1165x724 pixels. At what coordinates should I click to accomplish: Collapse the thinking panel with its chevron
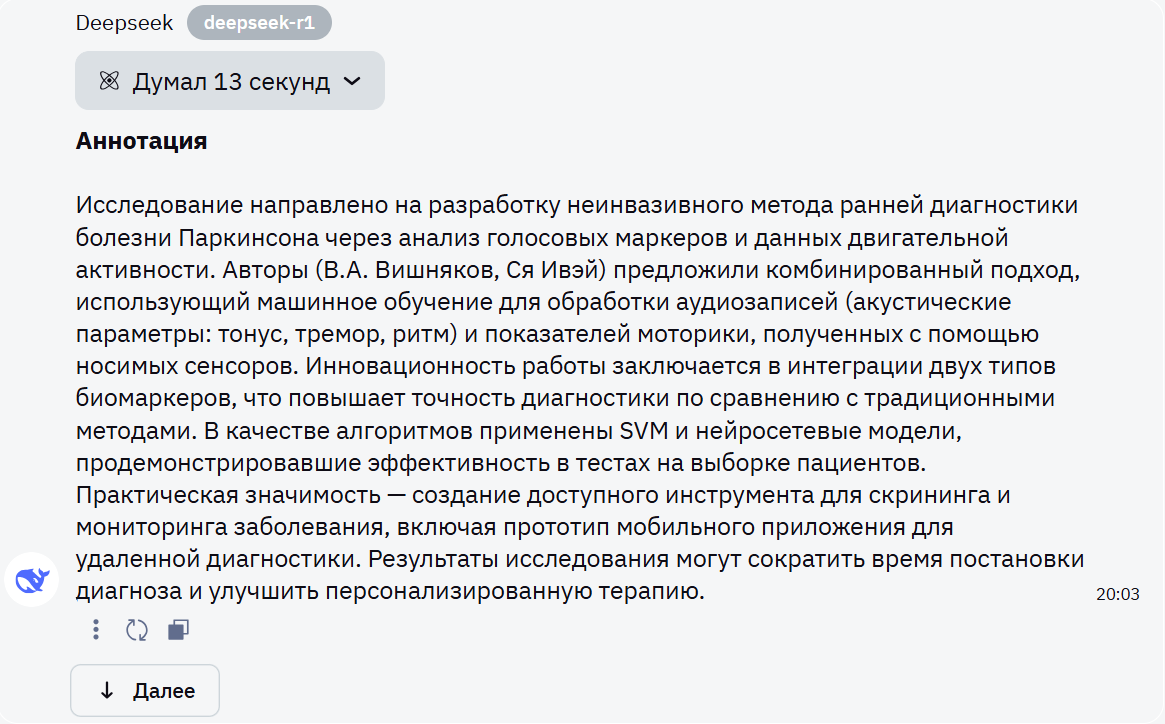tap(349, 80)
